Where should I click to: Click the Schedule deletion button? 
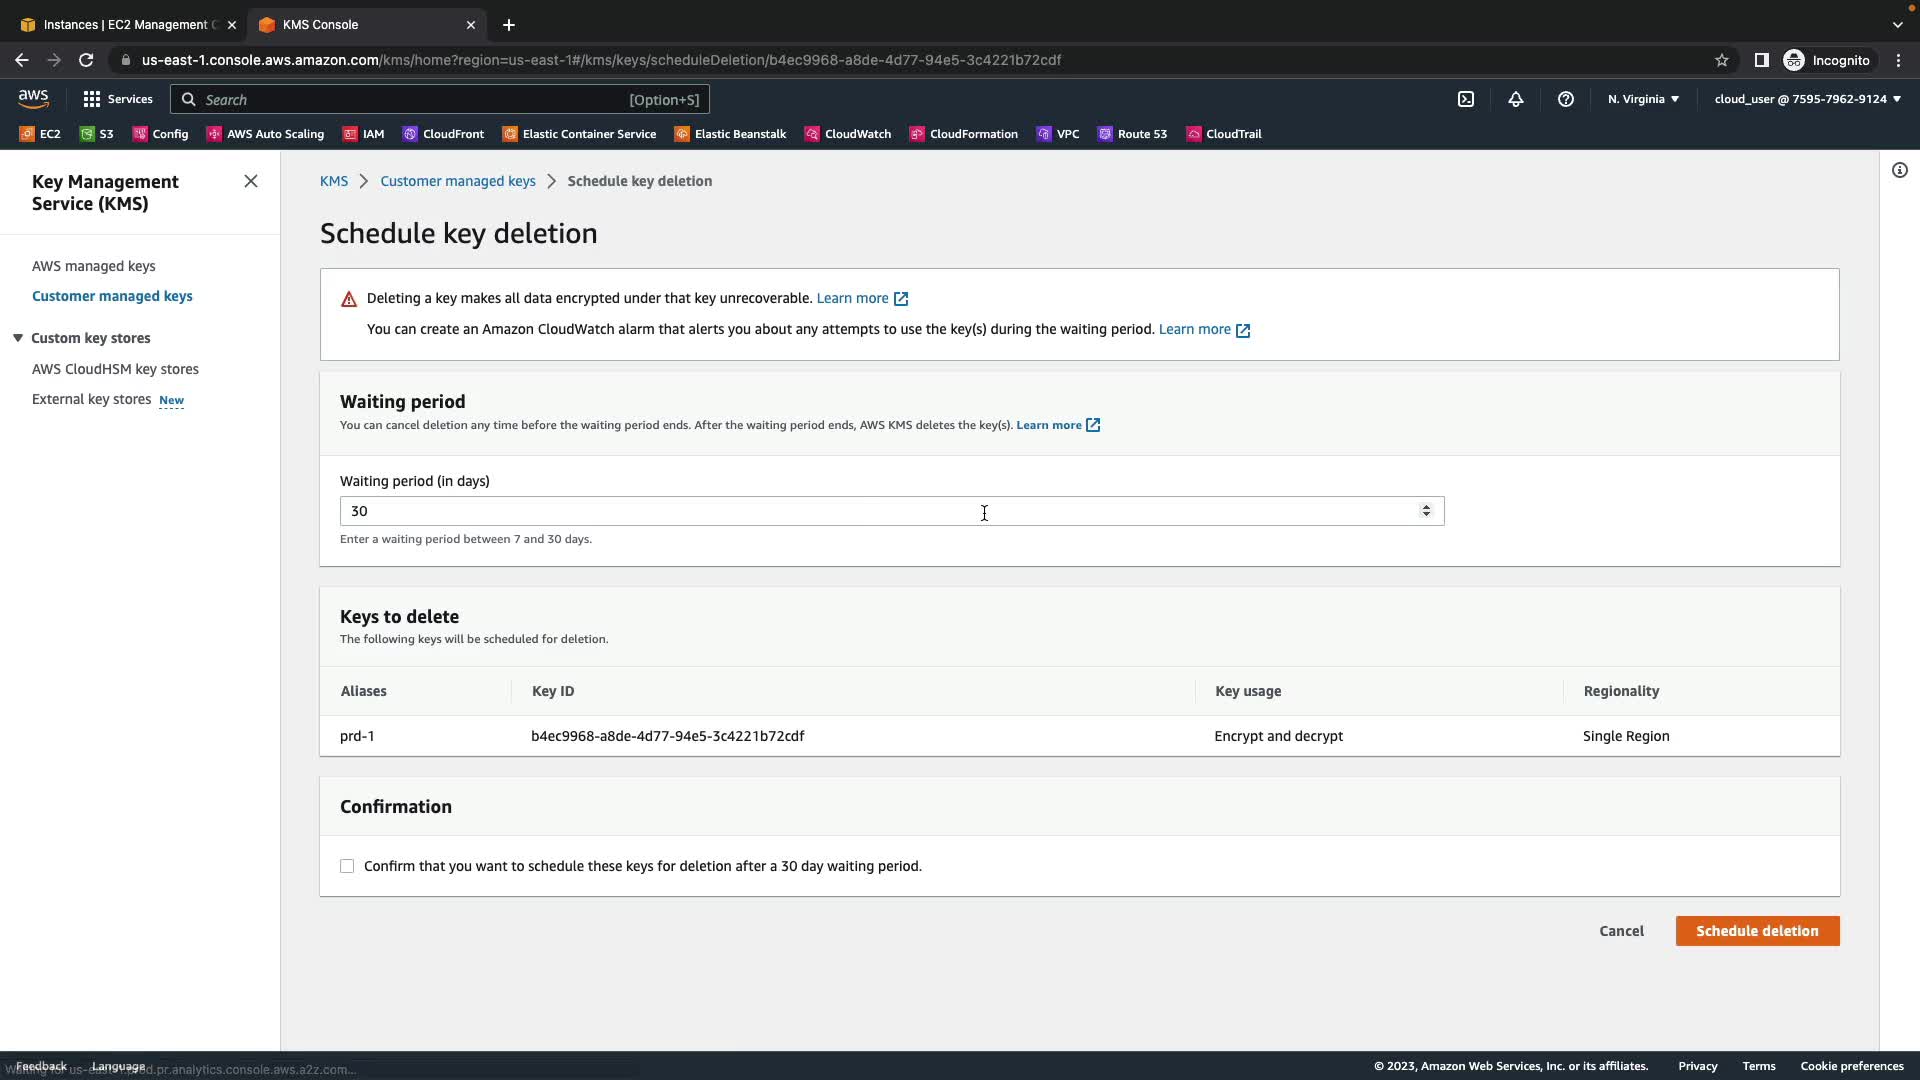[1757, 931]
